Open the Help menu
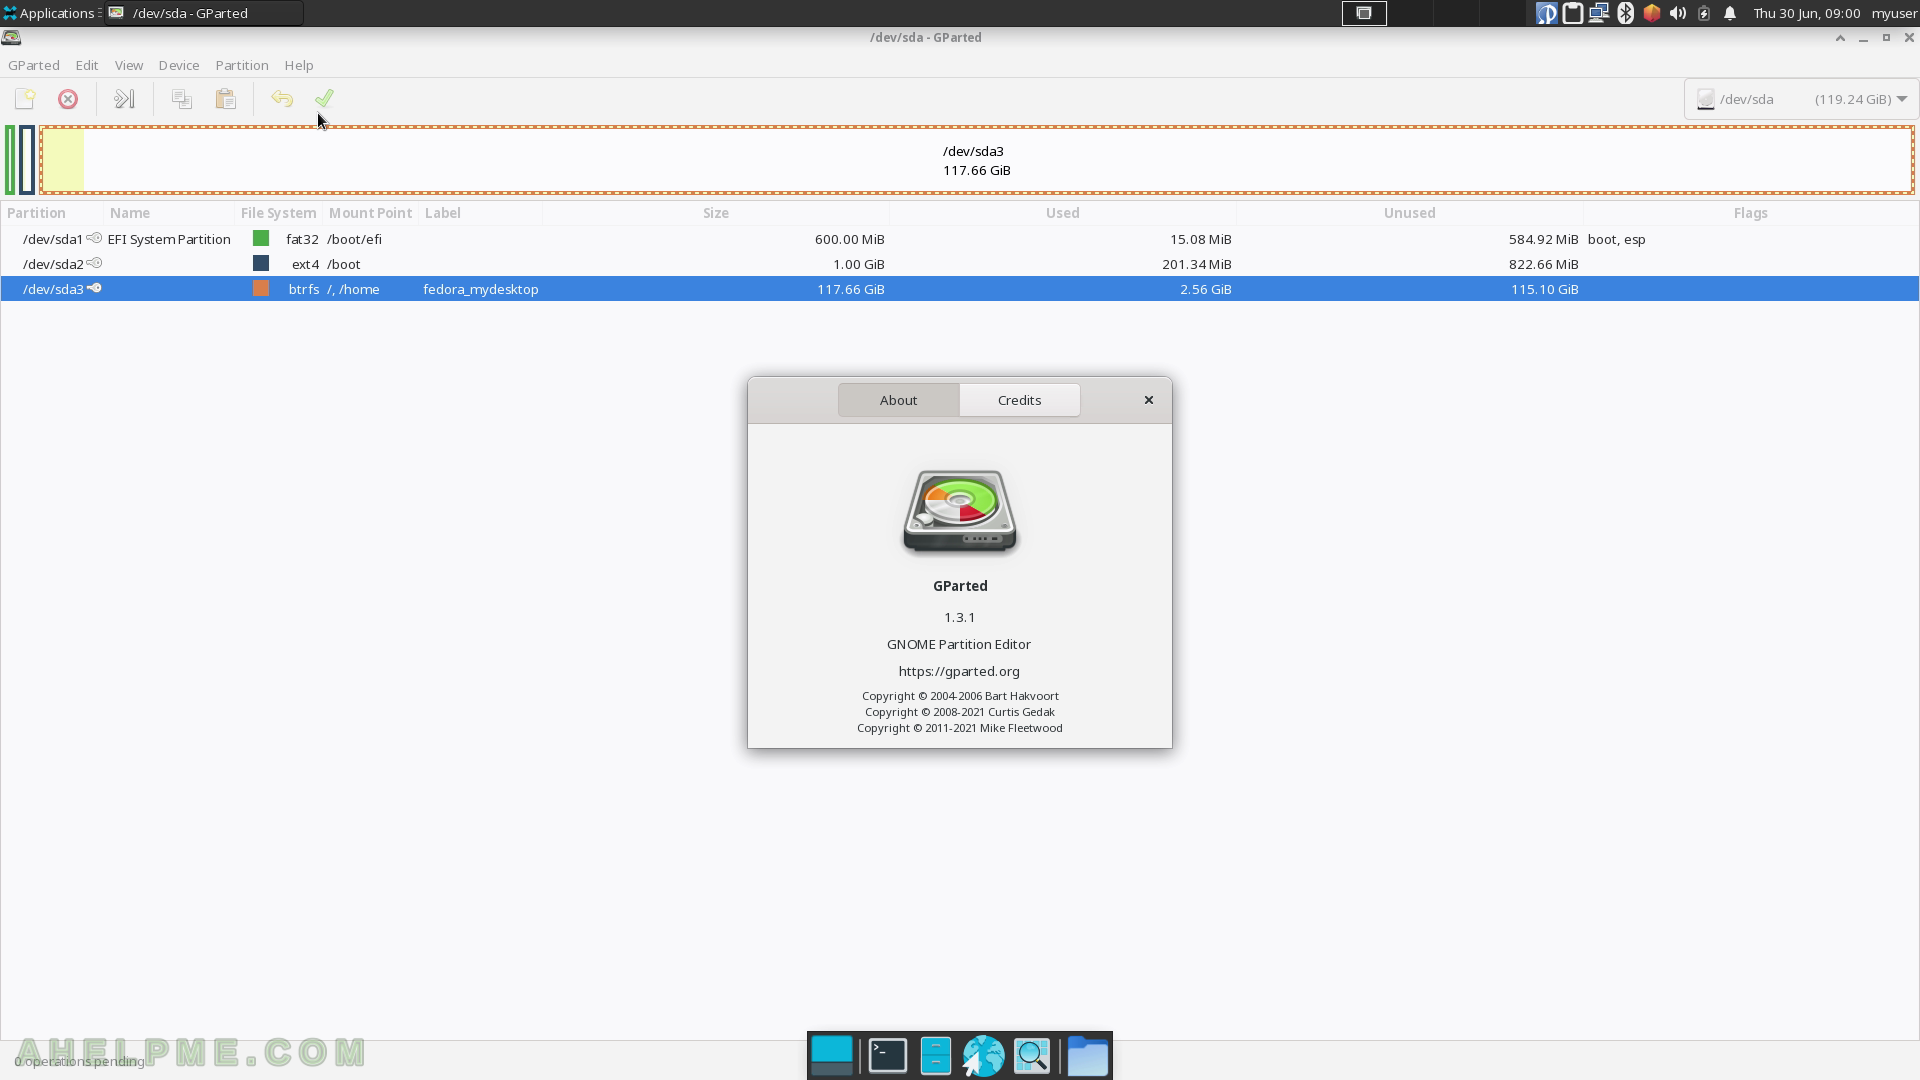The height and width of the screenshot is (1080, 1920). click(x=299, y=65)
